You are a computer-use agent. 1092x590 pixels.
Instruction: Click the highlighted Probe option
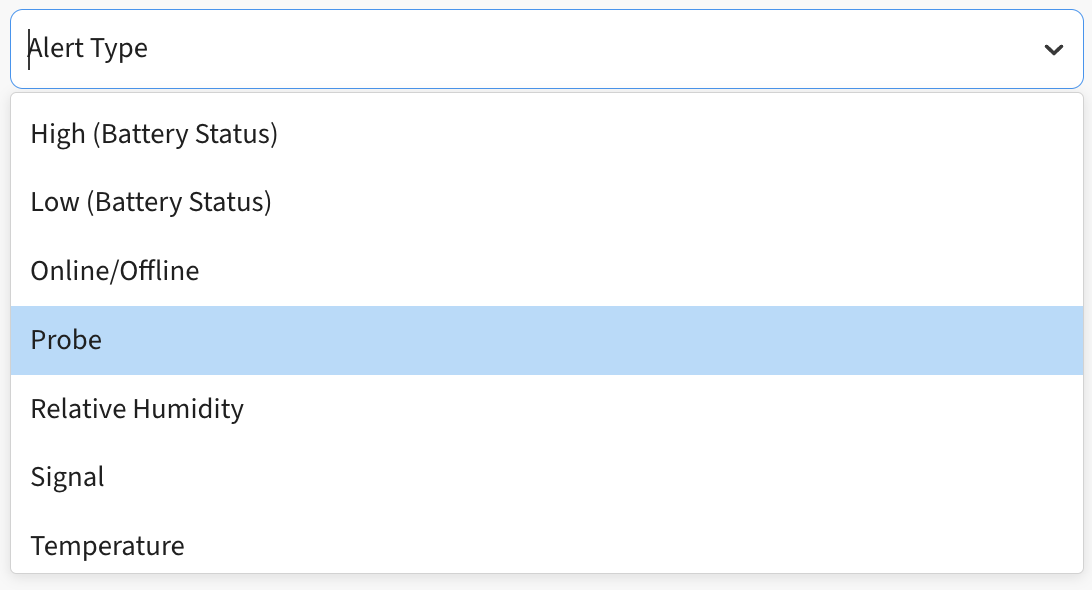65,340
